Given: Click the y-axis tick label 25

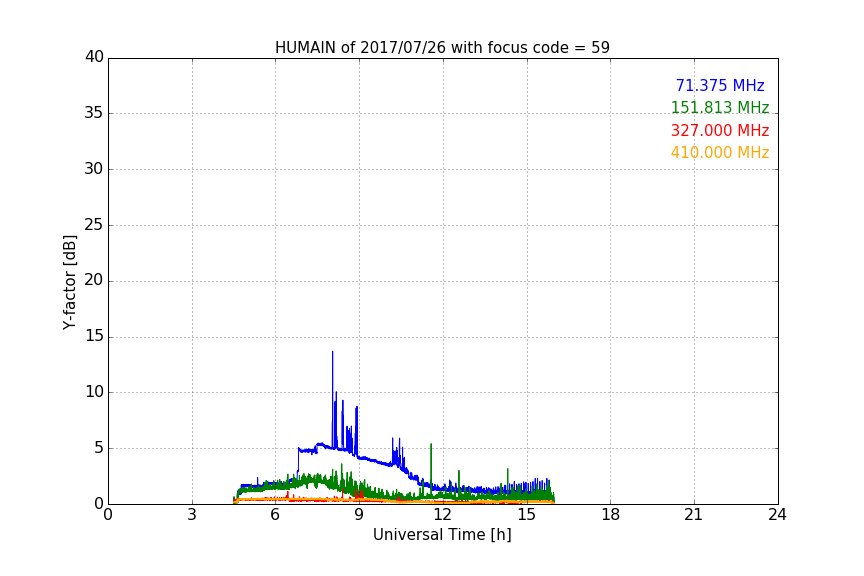Looking at the screenshot, I should coord(94,224).
